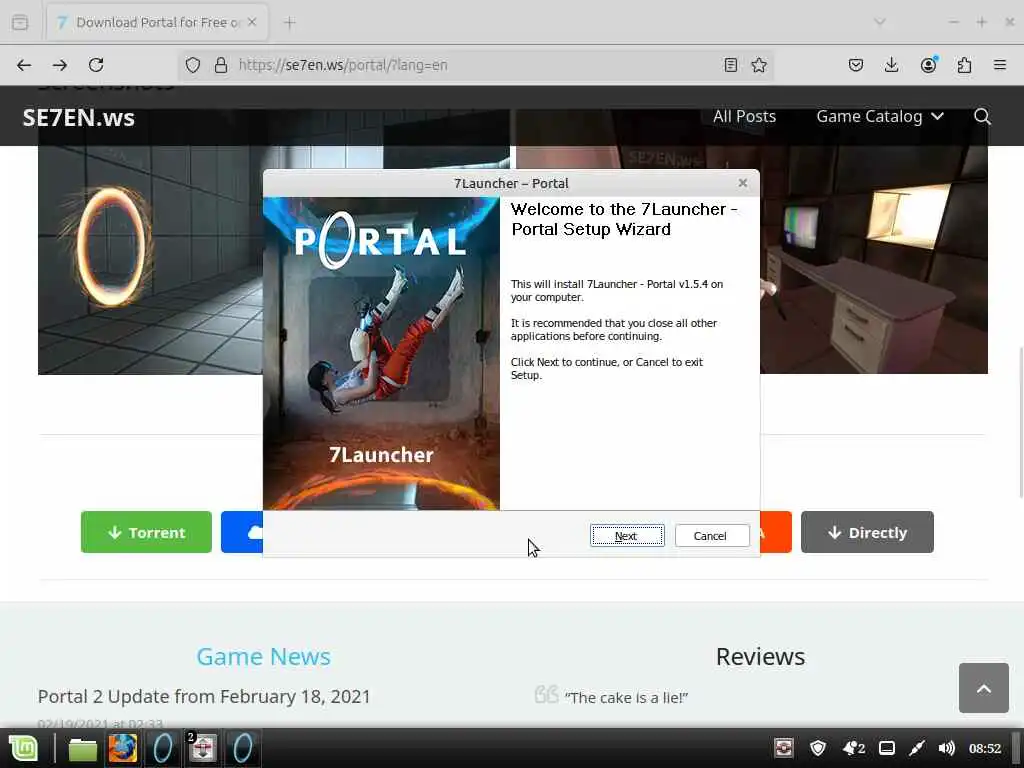
Task: Click the update manager tray icon
Action: (x=783, y=748)
